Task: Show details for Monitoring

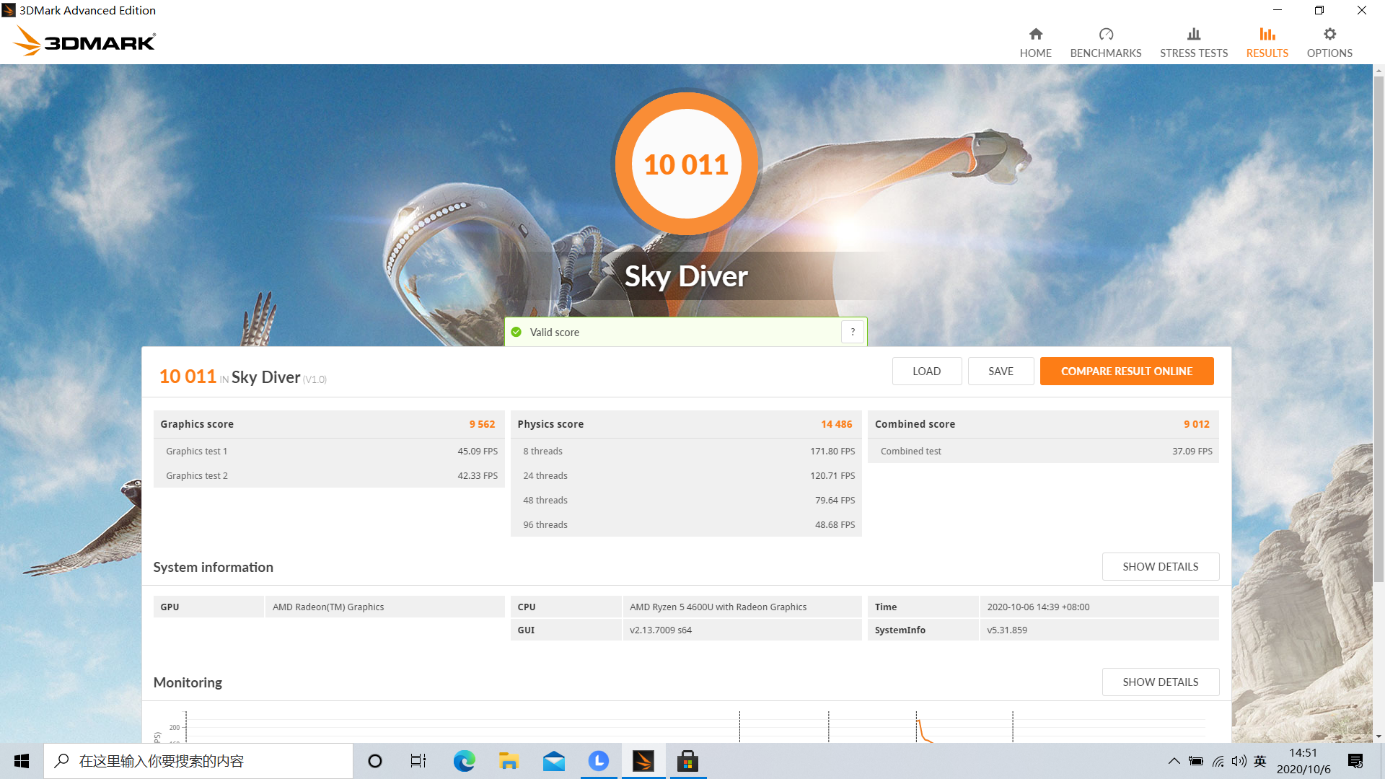Action: (x=1160, y=682)
